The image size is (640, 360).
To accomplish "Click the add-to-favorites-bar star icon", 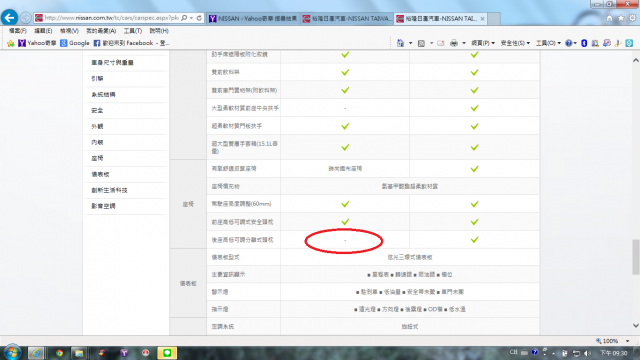I will tap(11, 43).
